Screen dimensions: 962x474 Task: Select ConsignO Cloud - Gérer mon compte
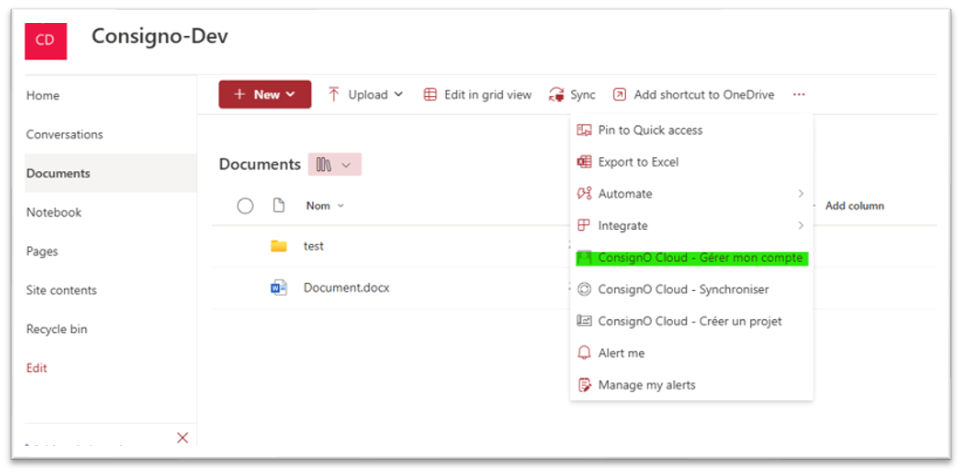691,258
